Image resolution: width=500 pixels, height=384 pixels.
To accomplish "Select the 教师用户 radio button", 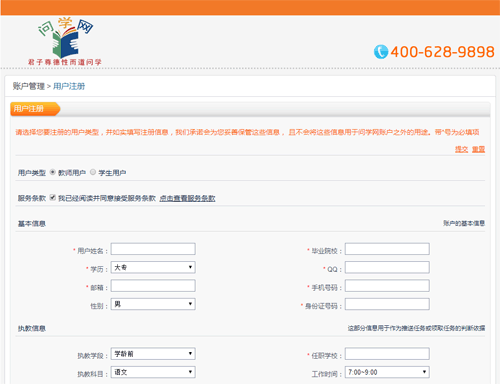I will pyautogui.click(x=53, y=172).
